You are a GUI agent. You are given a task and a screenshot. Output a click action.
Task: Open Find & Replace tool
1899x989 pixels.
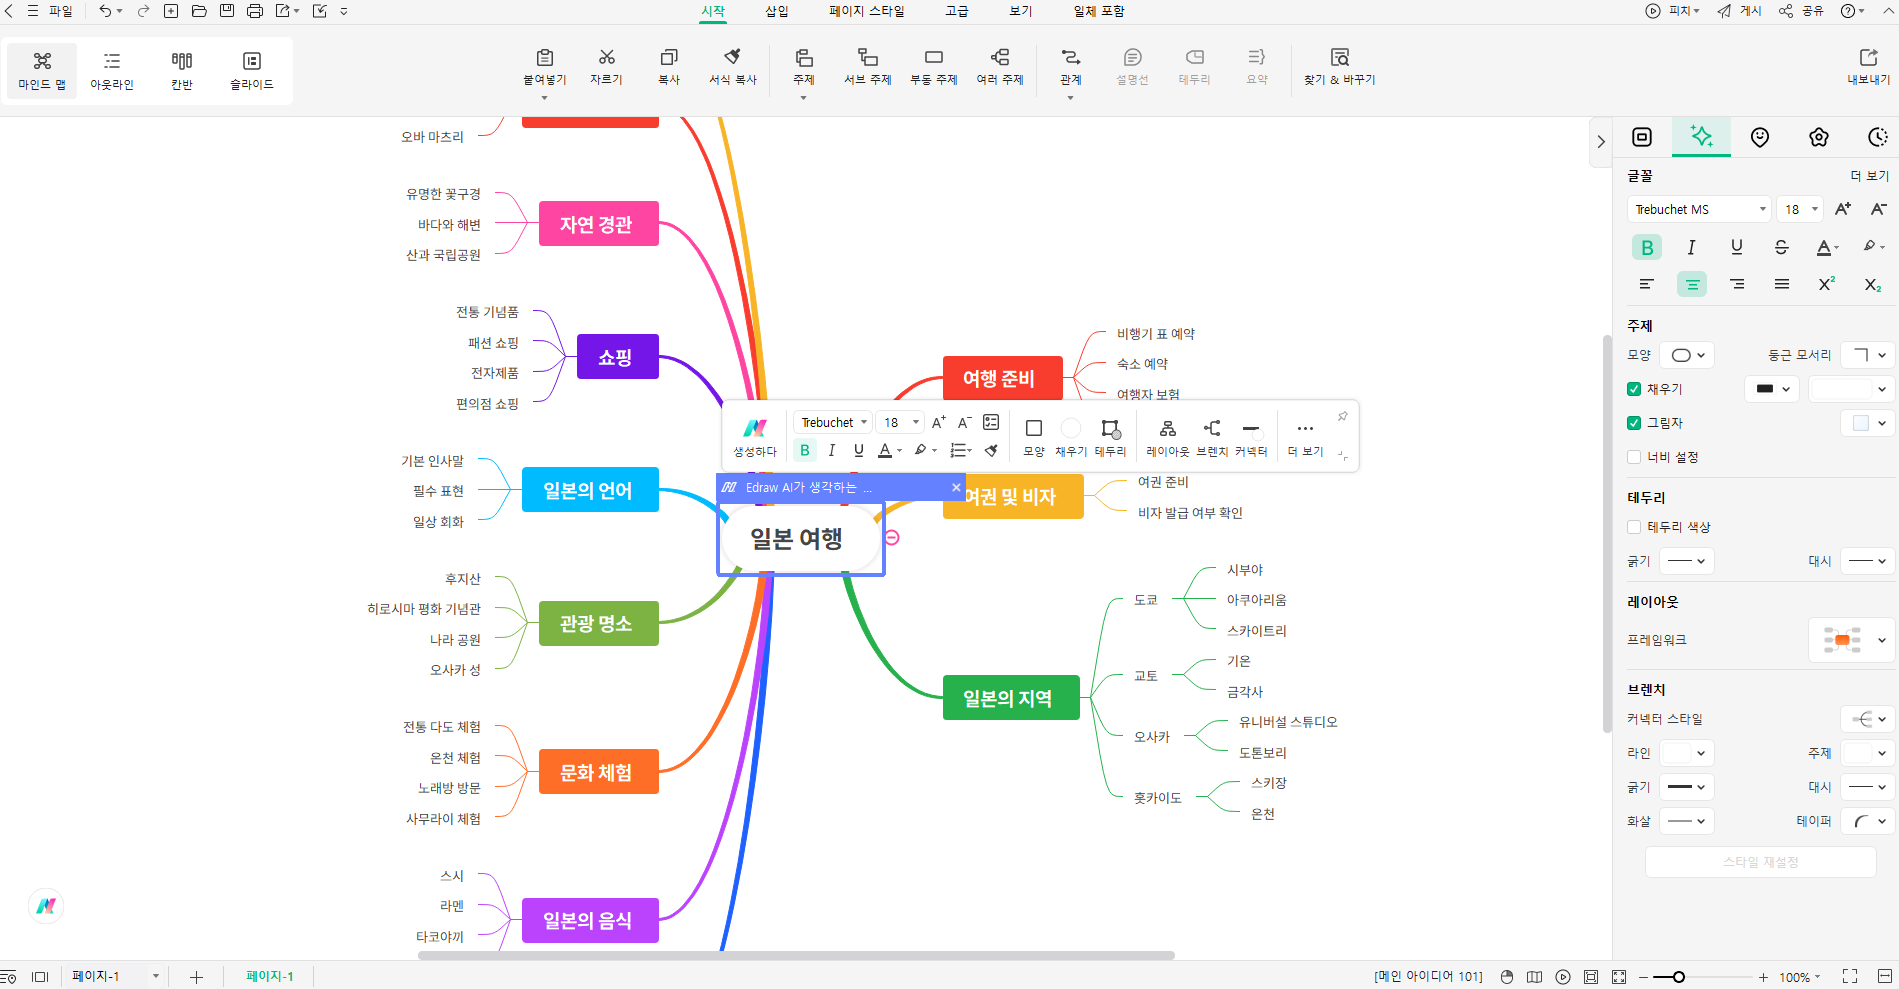tap(1339, 67)
